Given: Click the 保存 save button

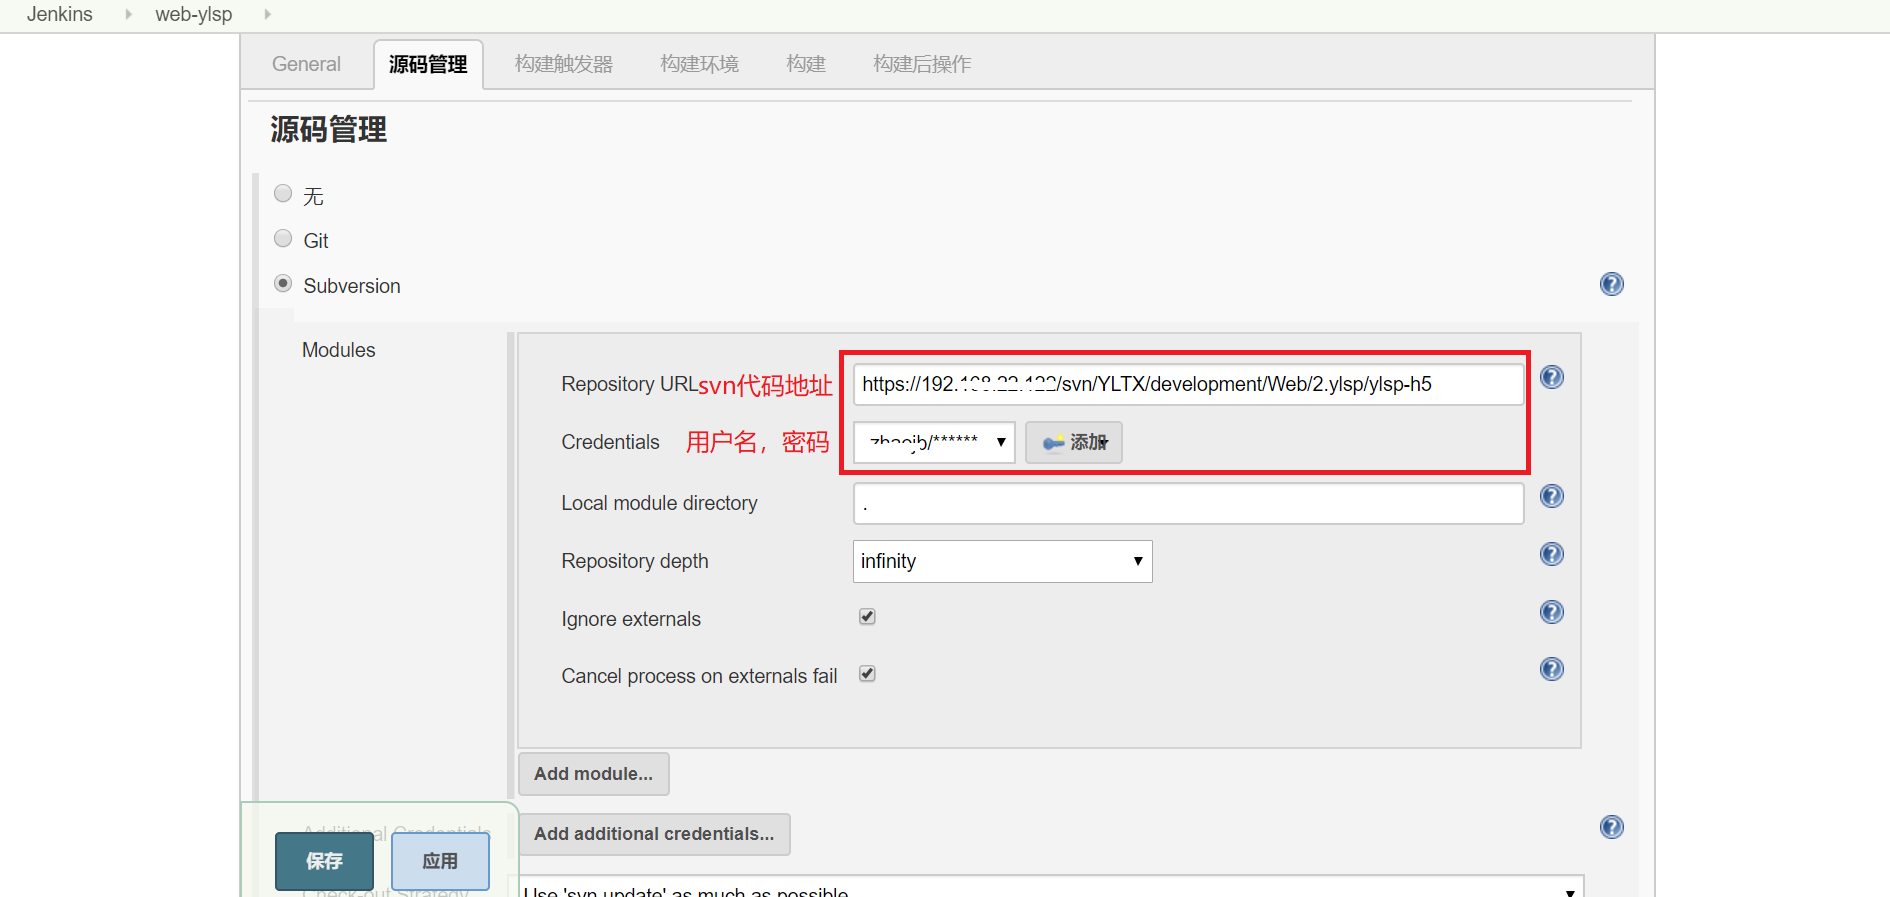Looking at the screenshot, I should coord(324,861).
